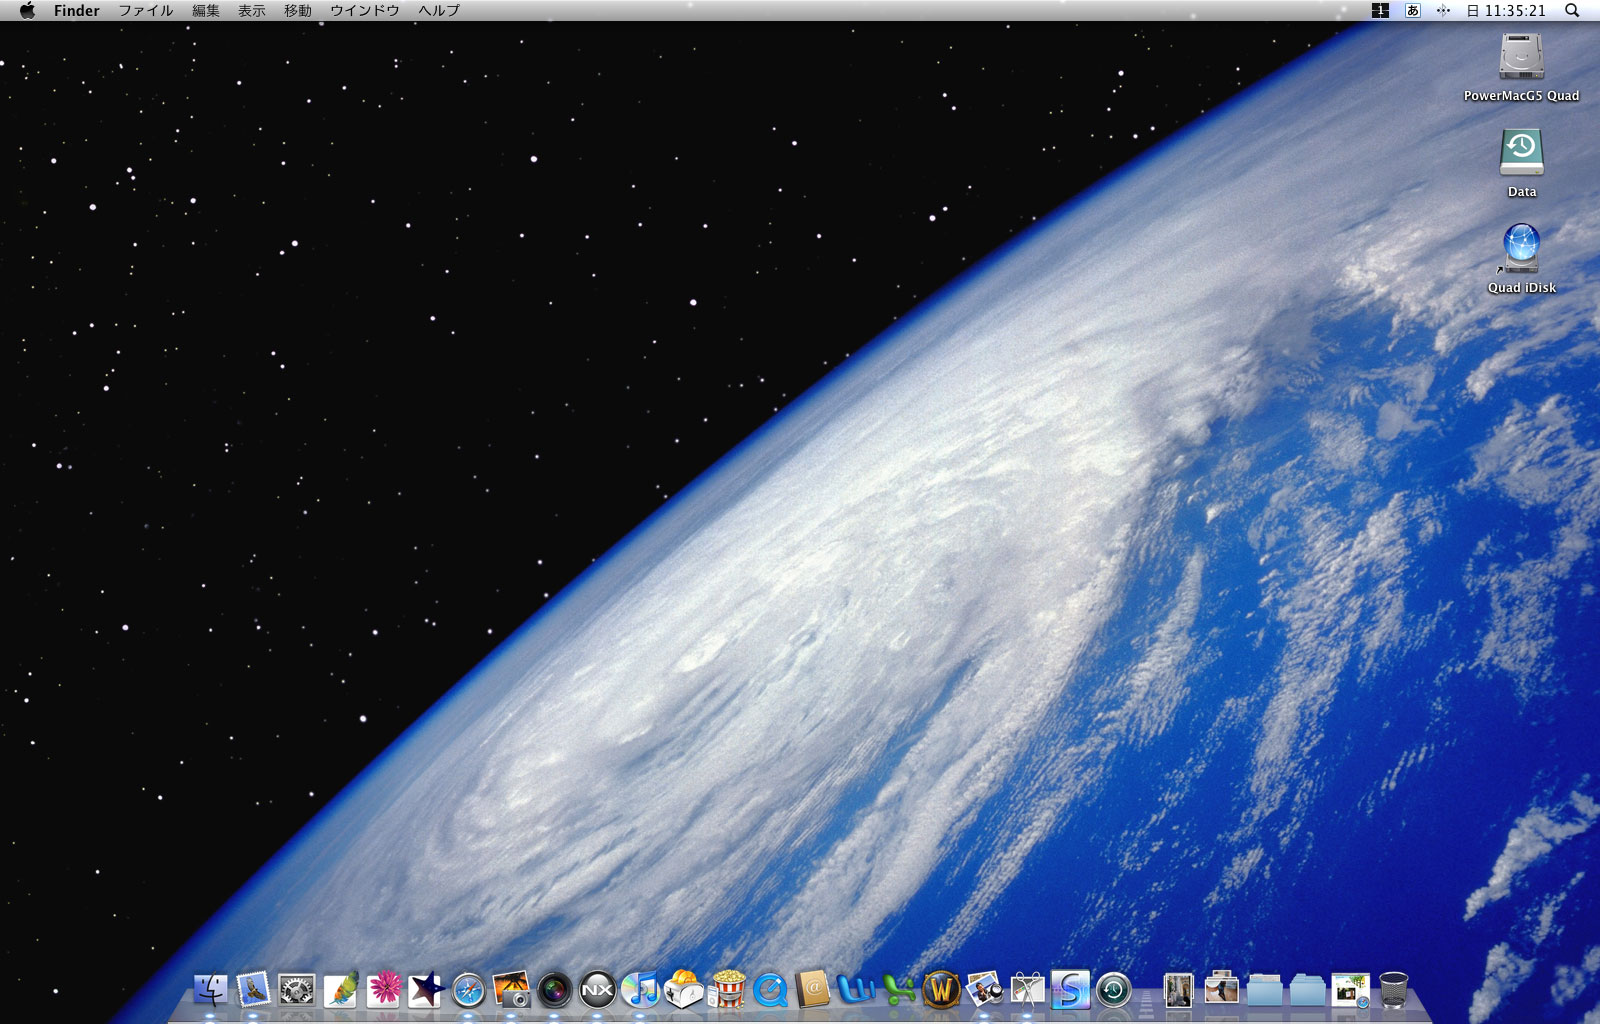Open the Finder application menu
Screen dimensions: 1600x1024
[77, 11]
